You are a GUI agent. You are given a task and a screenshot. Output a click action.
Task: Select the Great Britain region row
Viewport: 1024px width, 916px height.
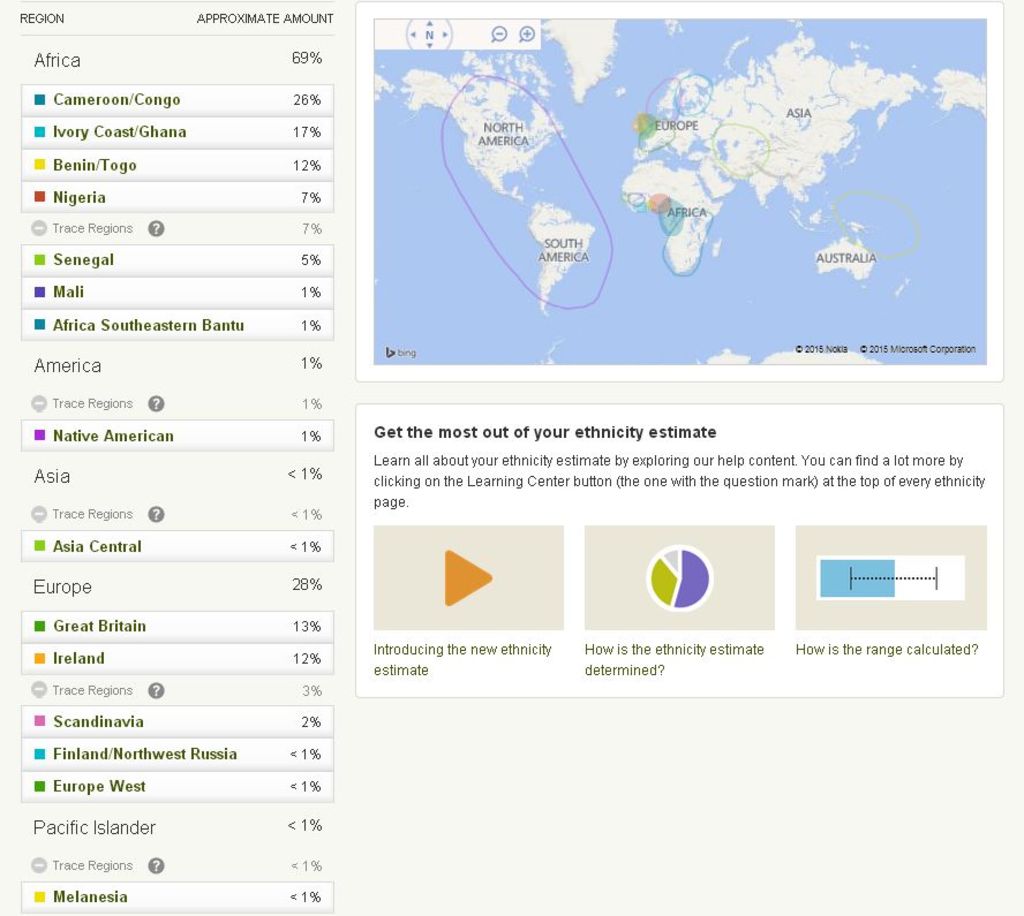(x=178, y=626)
